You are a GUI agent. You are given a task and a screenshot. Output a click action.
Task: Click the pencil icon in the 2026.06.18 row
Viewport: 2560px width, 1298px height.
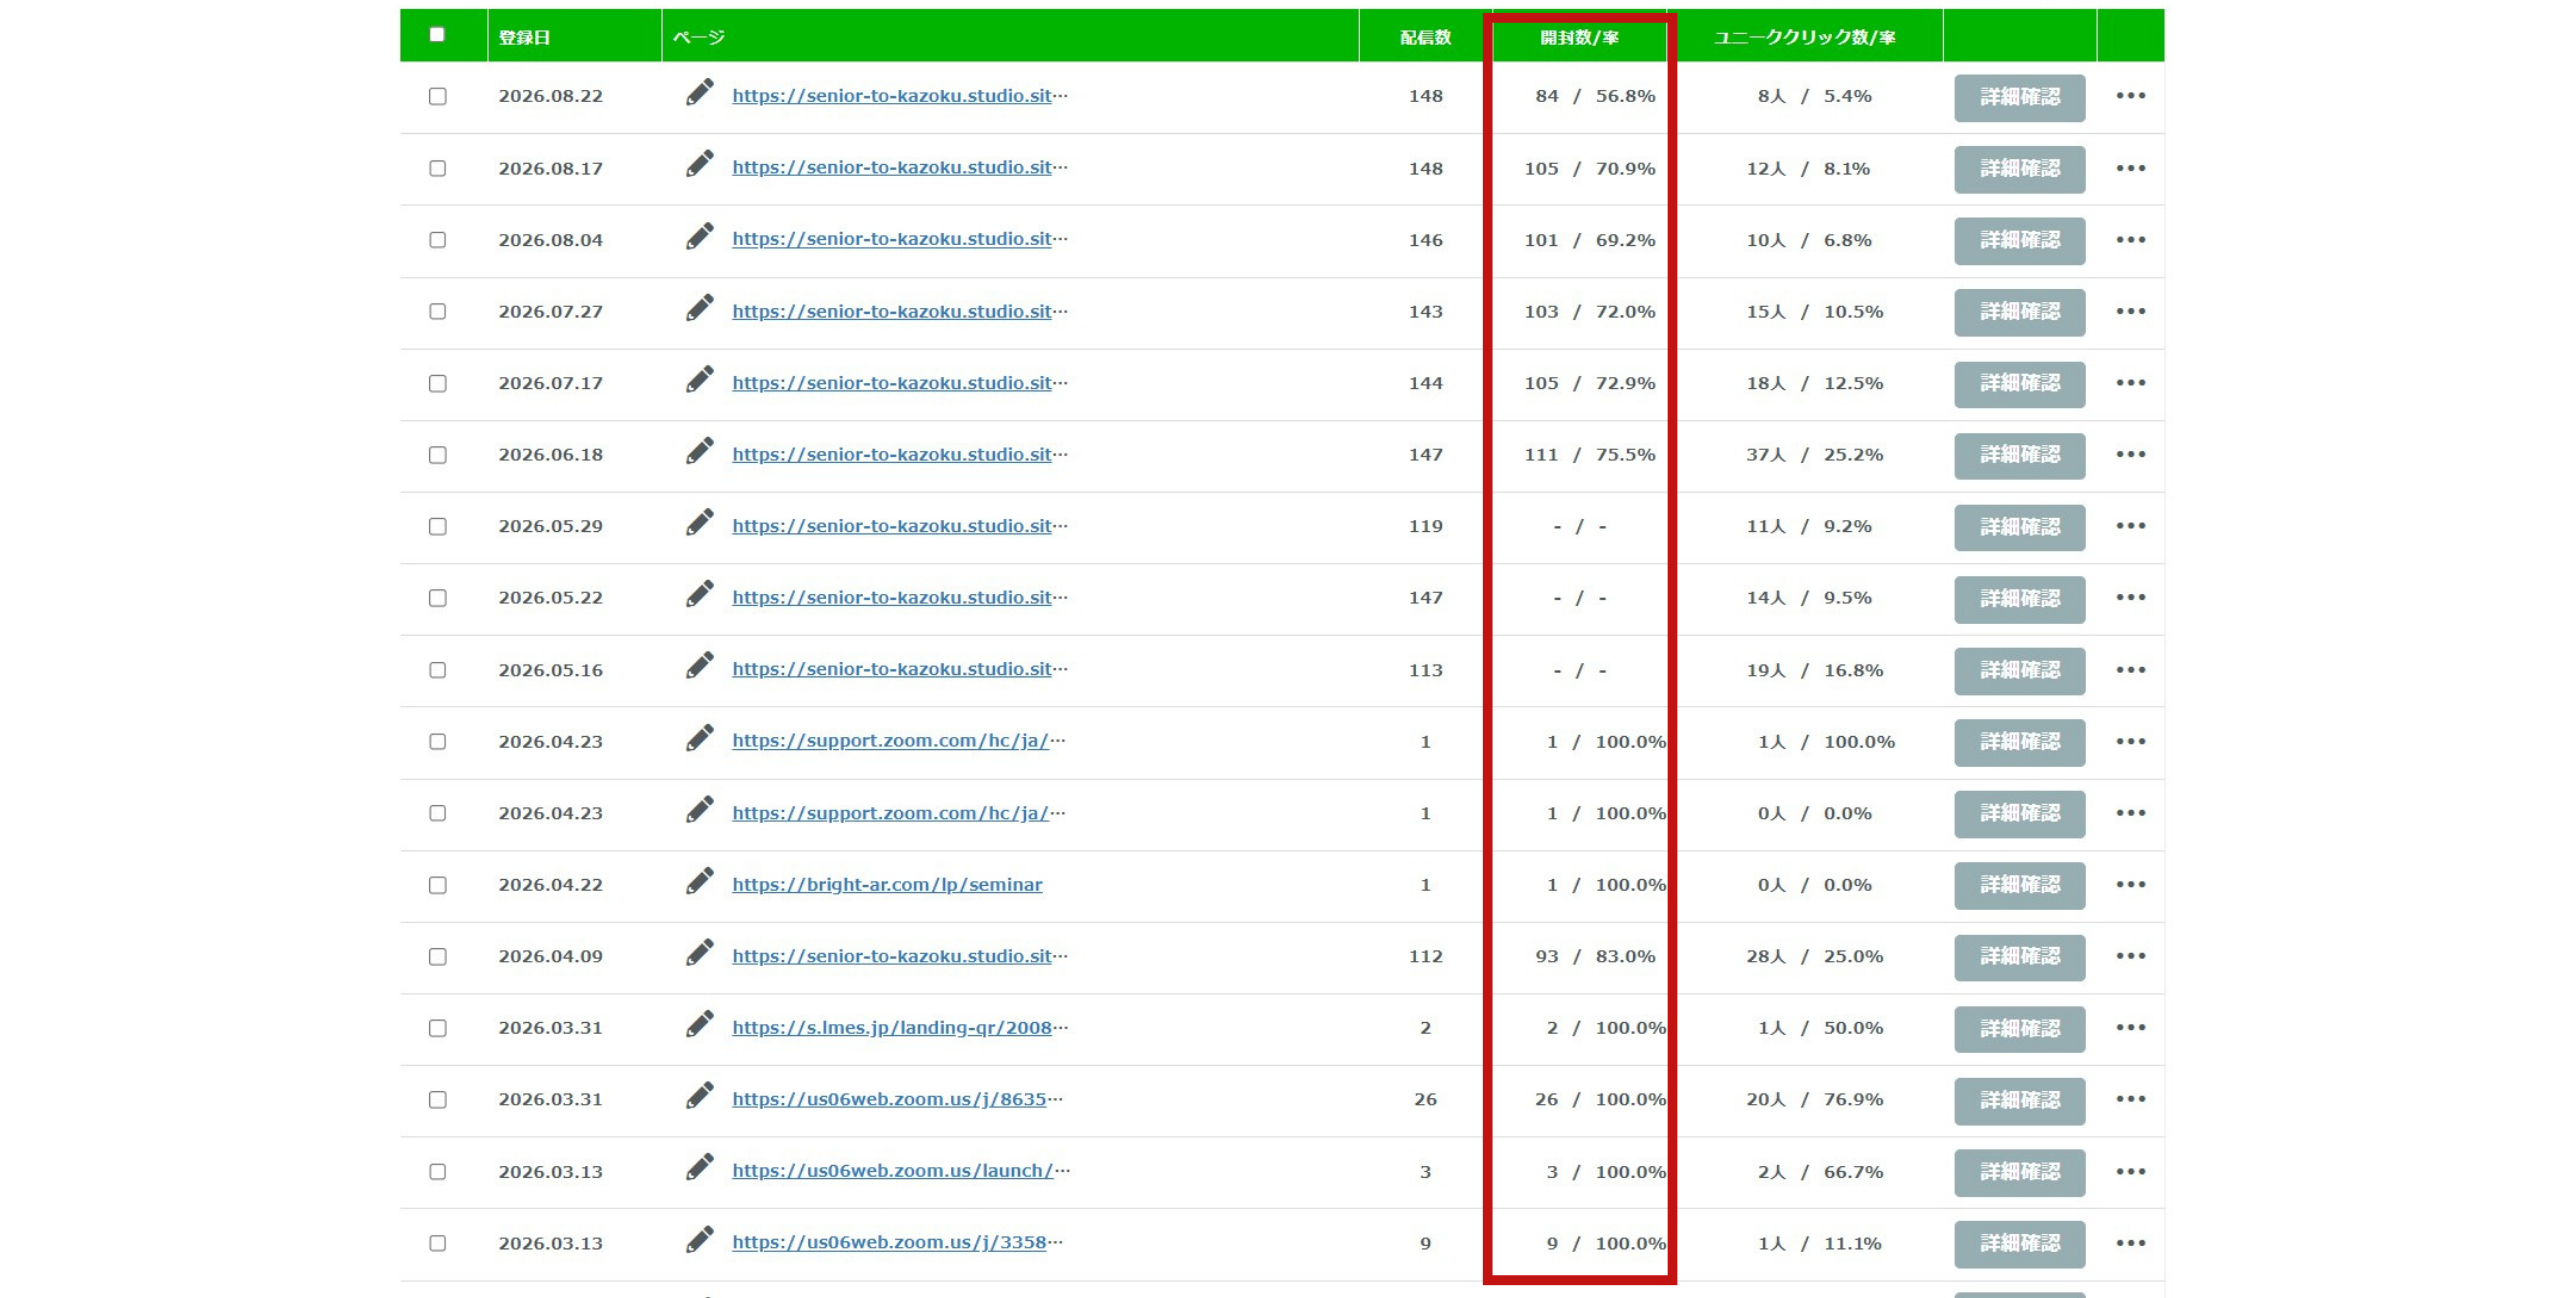pyautogui.click(x=699, y=452)
